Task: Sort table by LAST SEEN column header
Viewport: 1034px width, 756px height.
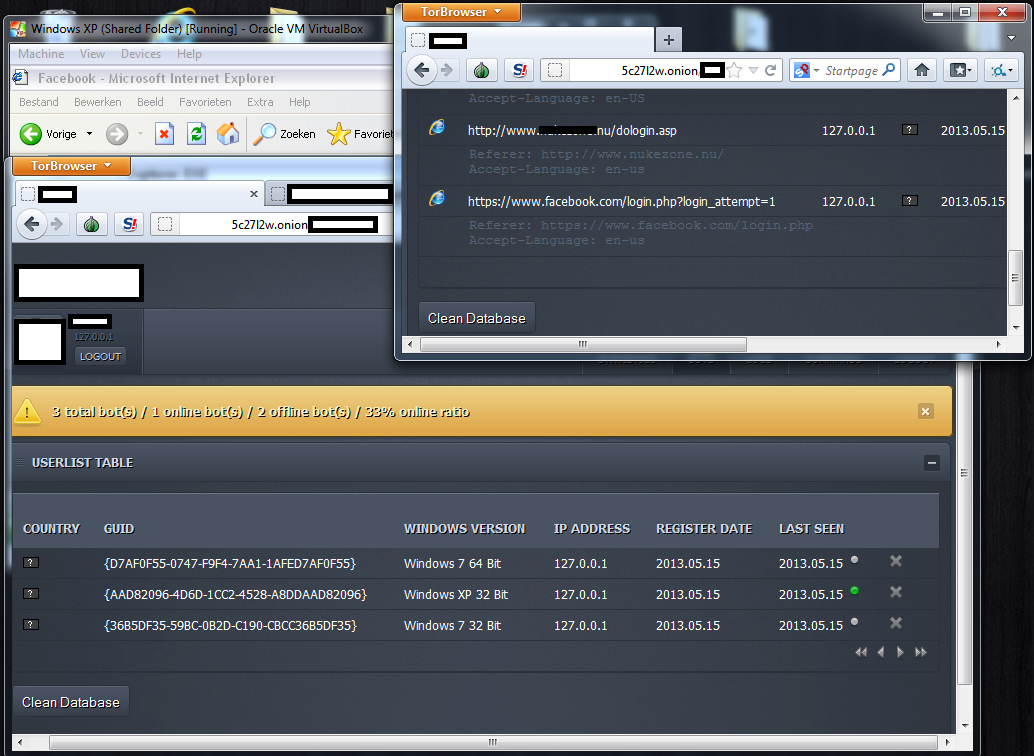Action: pos(811,528)
